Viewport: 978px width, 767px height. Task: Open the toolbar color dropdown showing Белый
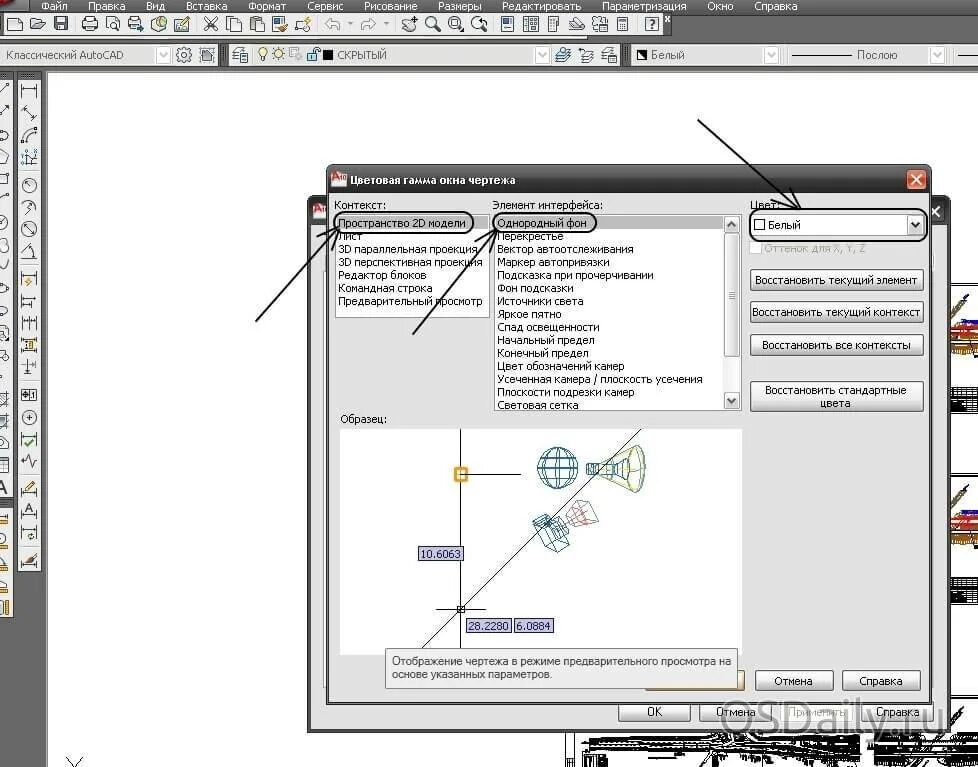coord(771,55)
